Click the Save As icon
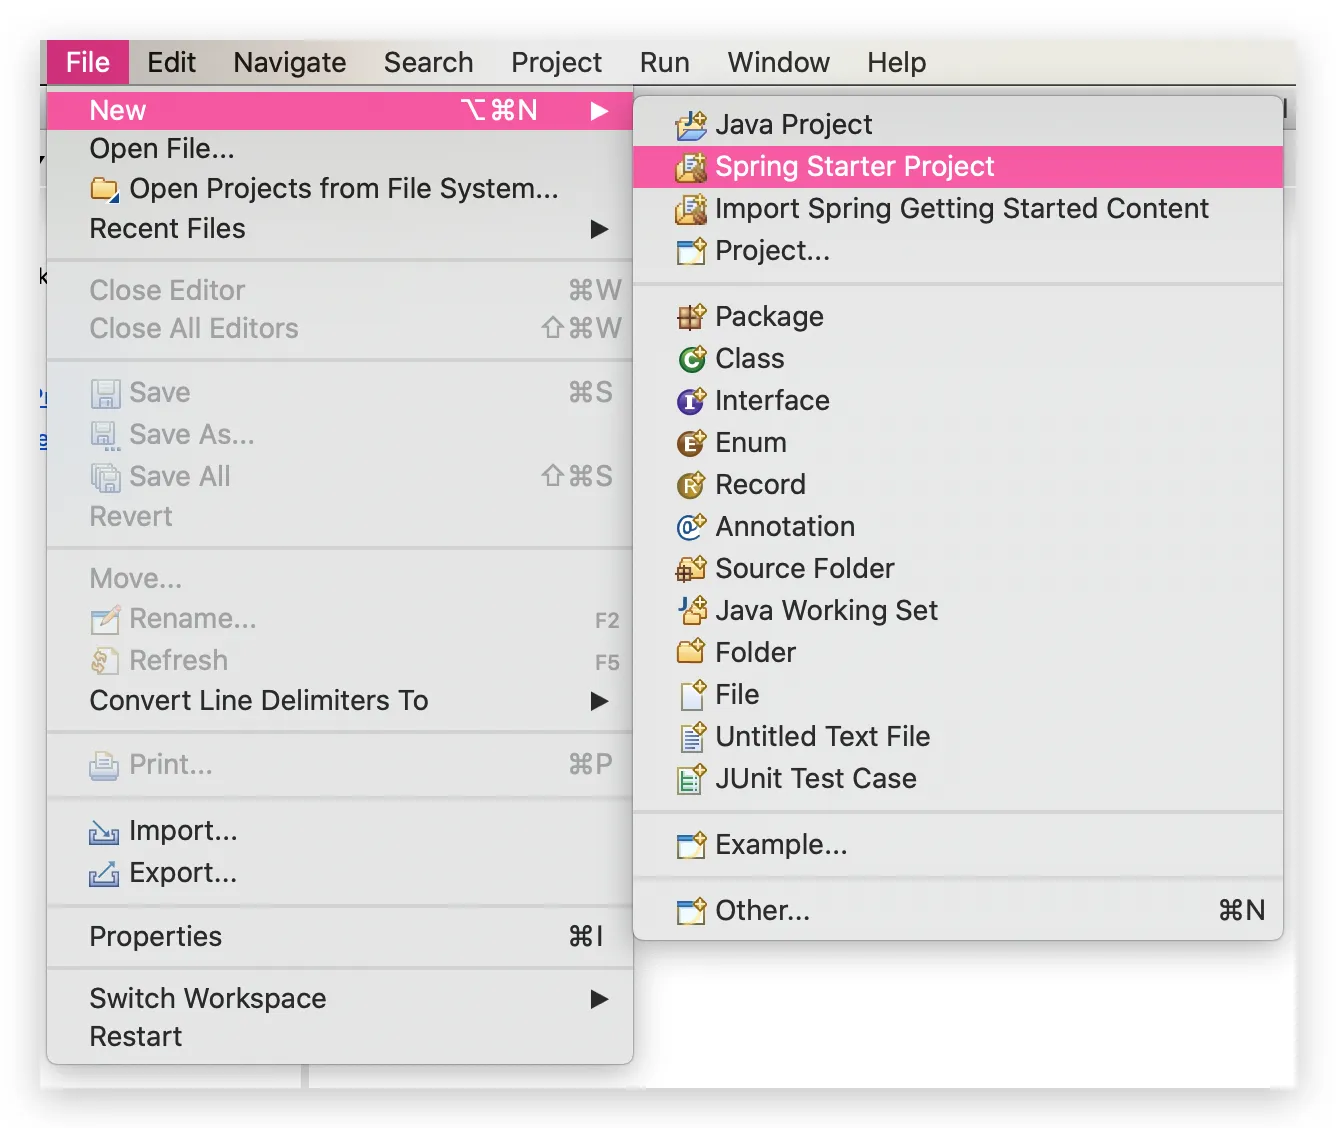This screenshot has width=1336, height=1128. 105,435
